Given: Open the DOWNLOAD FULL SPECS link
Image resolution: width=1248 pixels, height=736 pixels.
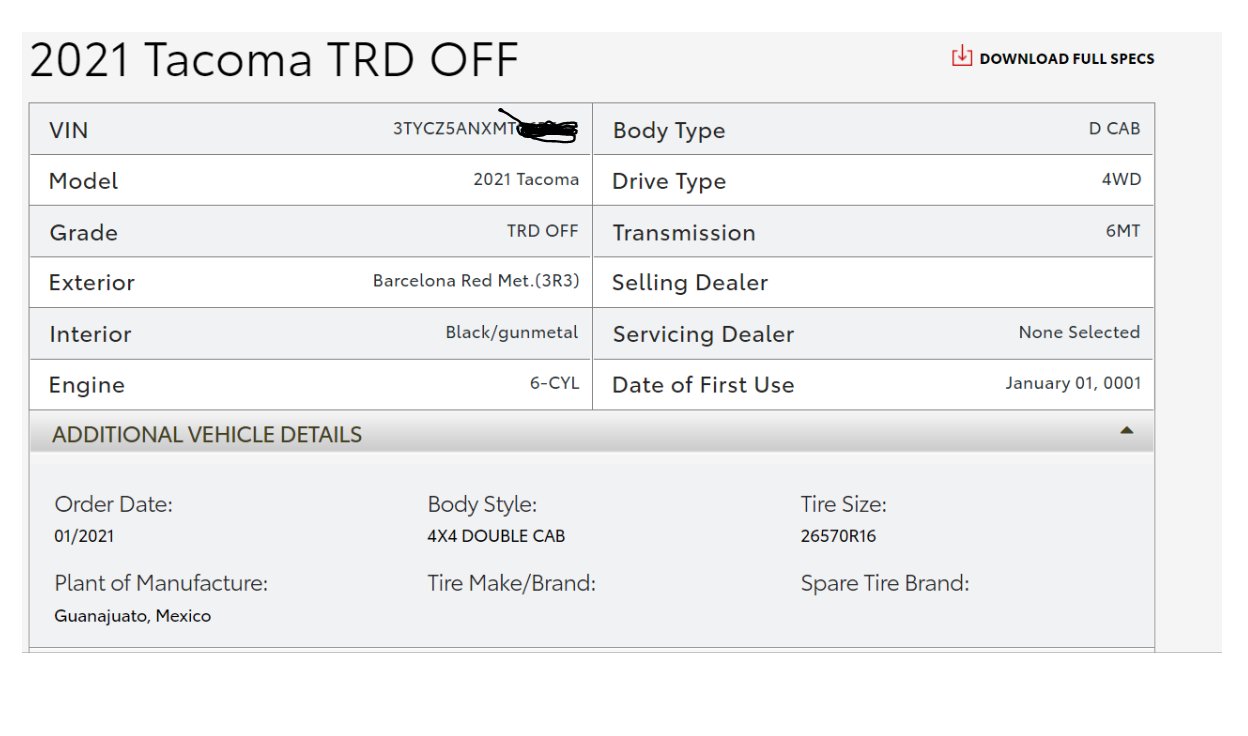Looking at the screenshot, I should [1066, 59].
